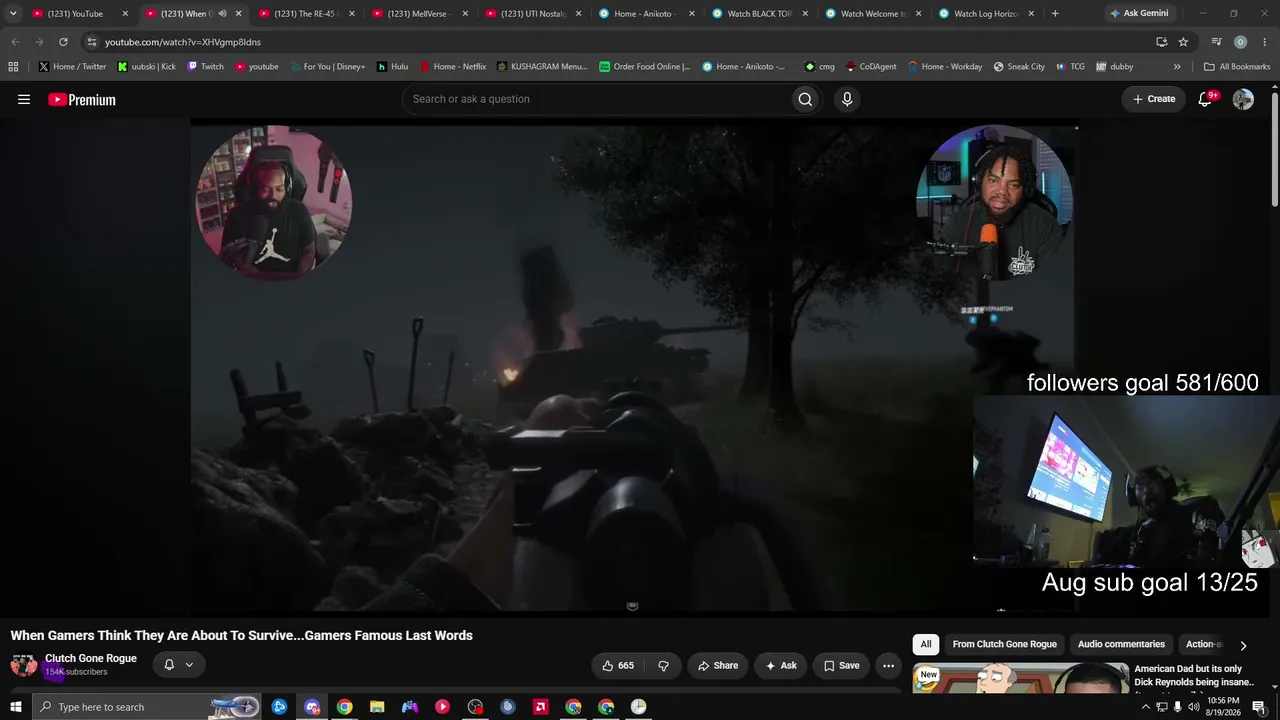Mute the audio on the playing tab
This screenshot has height=720, width=1280.
pos(222,14)
